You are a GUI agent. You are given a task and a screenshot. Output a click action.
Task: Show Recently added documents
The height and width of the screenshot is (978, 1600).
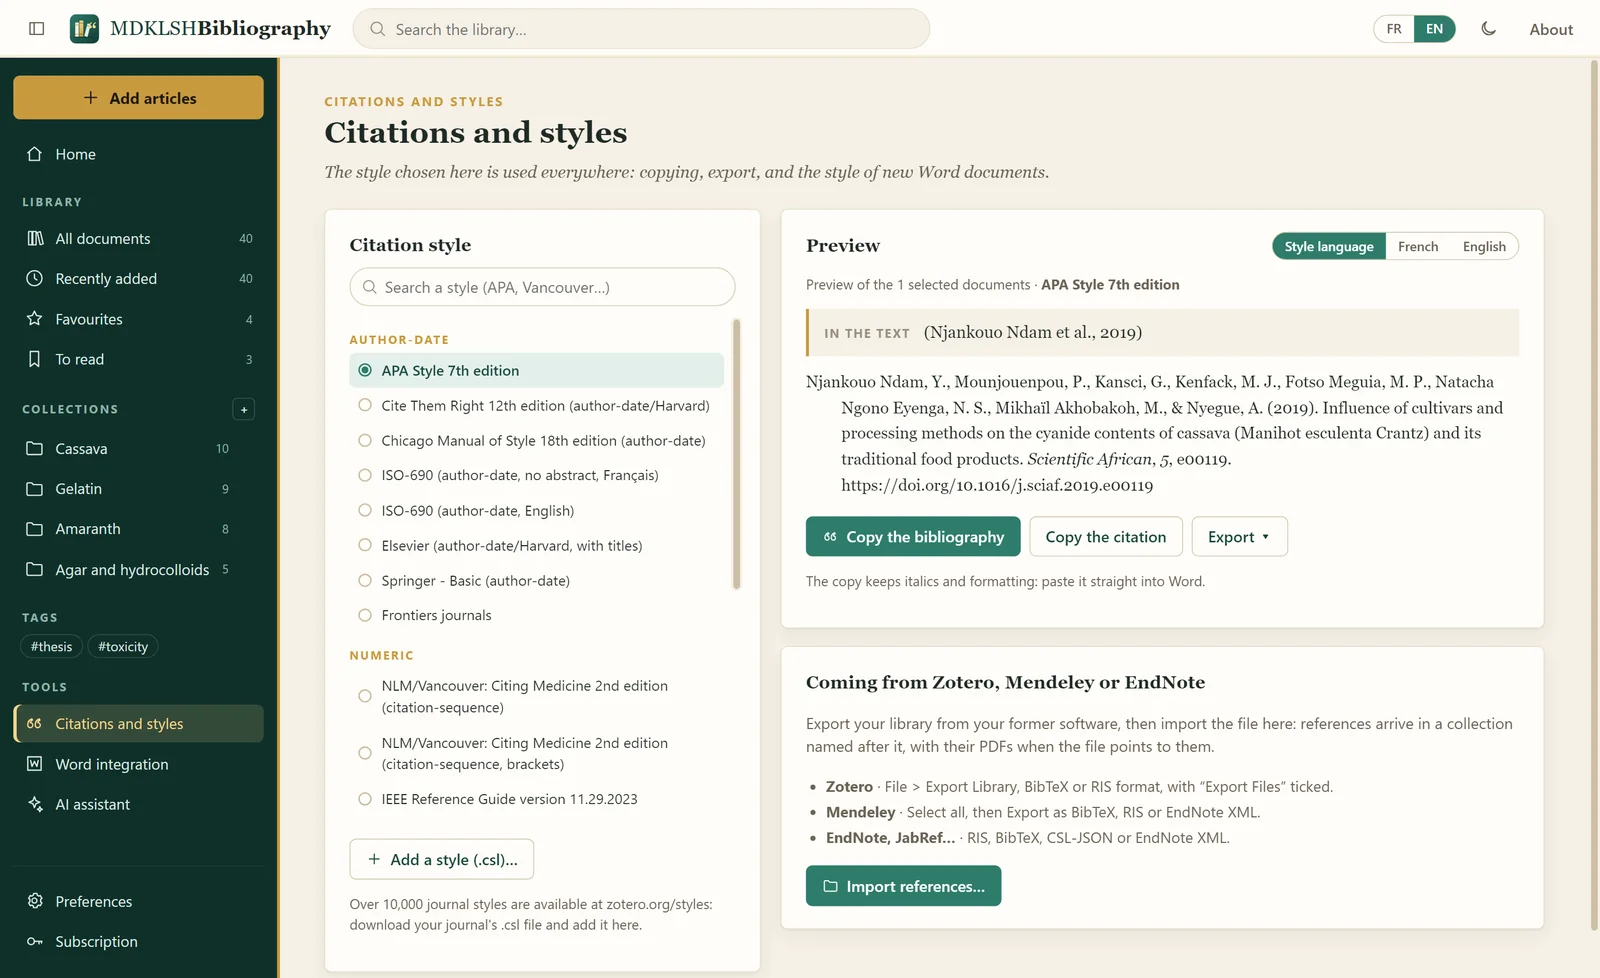point(138,278)
